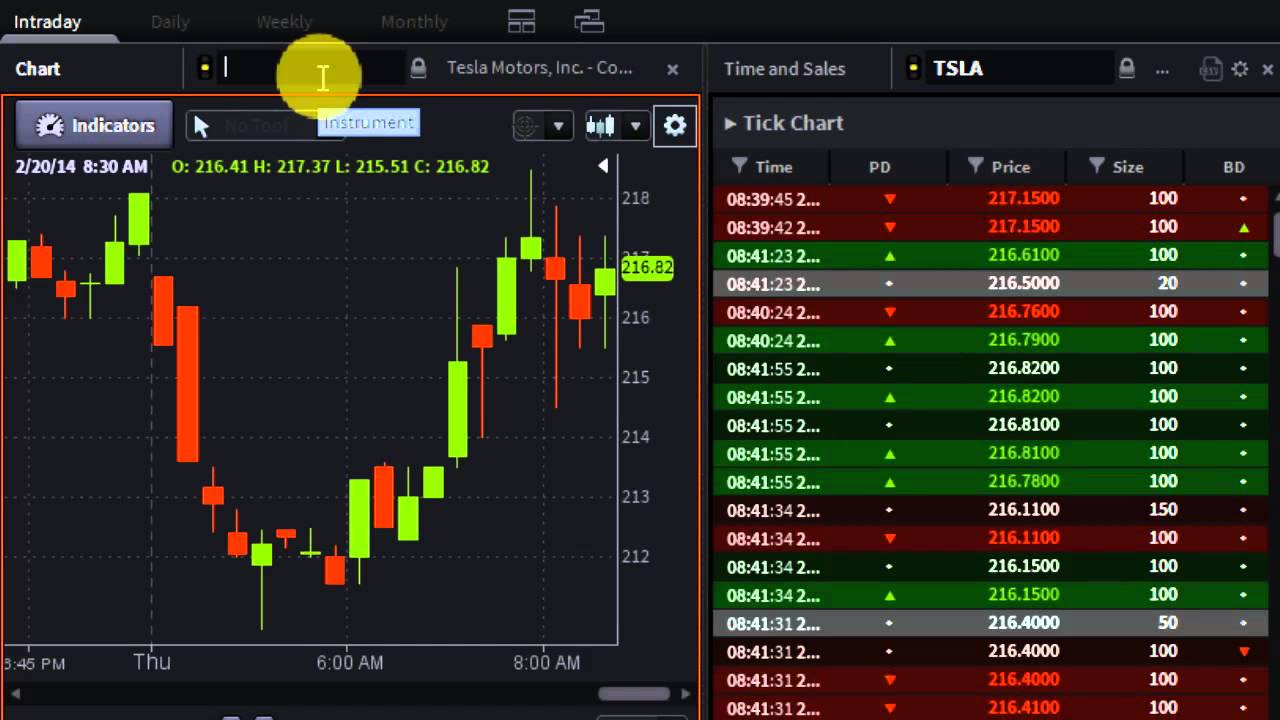This screenshot has width=1280, height=720.
Task: Switch to the Weekly tab
Action: (x=284, y=21)
